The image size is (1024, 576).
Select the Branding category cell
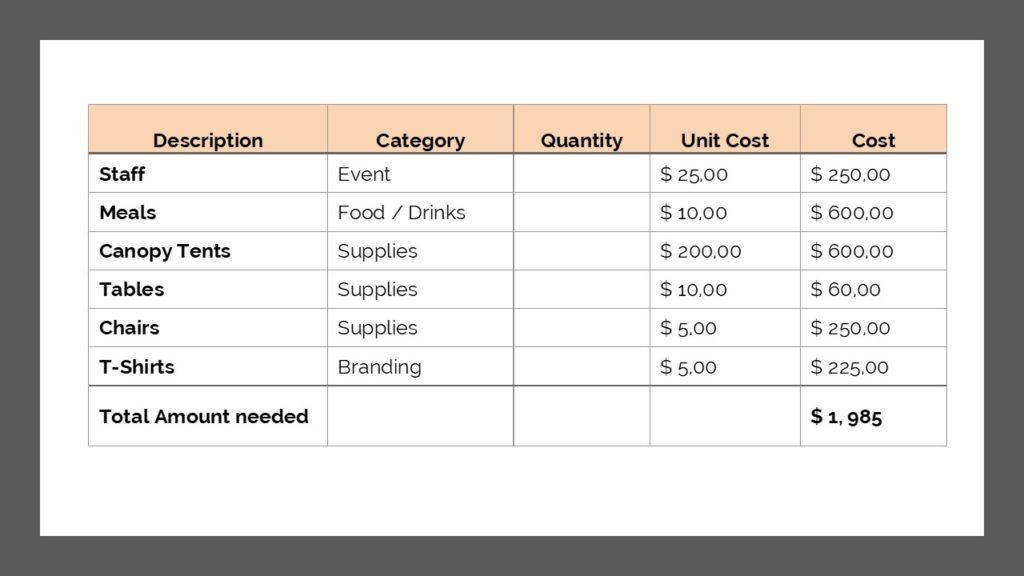[420, 366]
